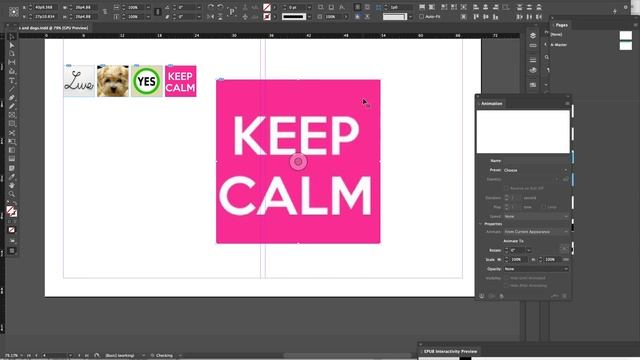Open stroke weight dropdown
Viewport: 640px width, 360px height.
click(x=309, y=7)
